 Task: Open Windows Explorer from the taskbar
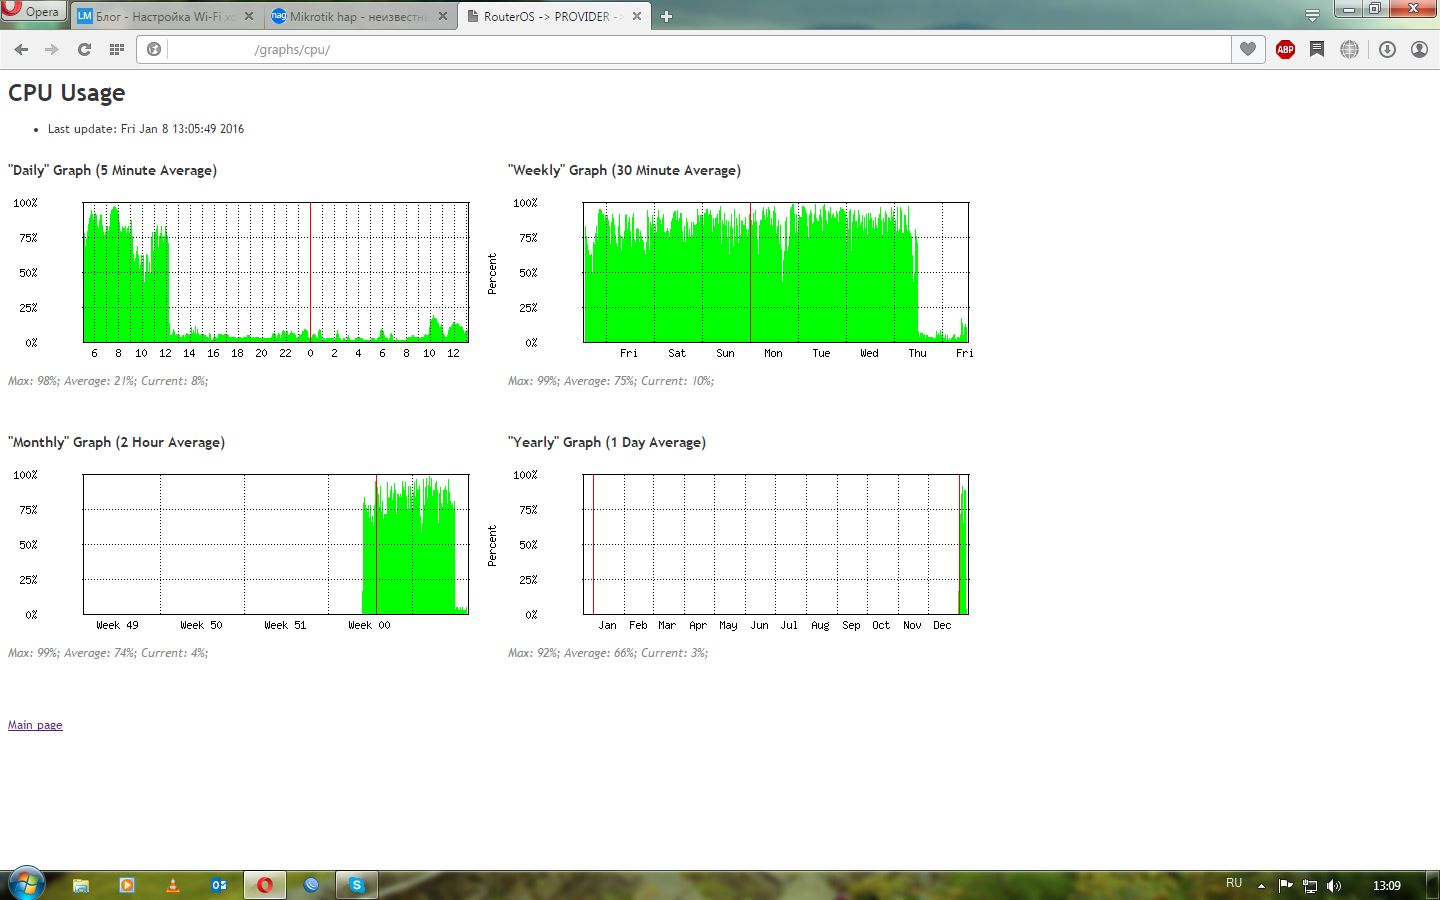click(81, 885)
